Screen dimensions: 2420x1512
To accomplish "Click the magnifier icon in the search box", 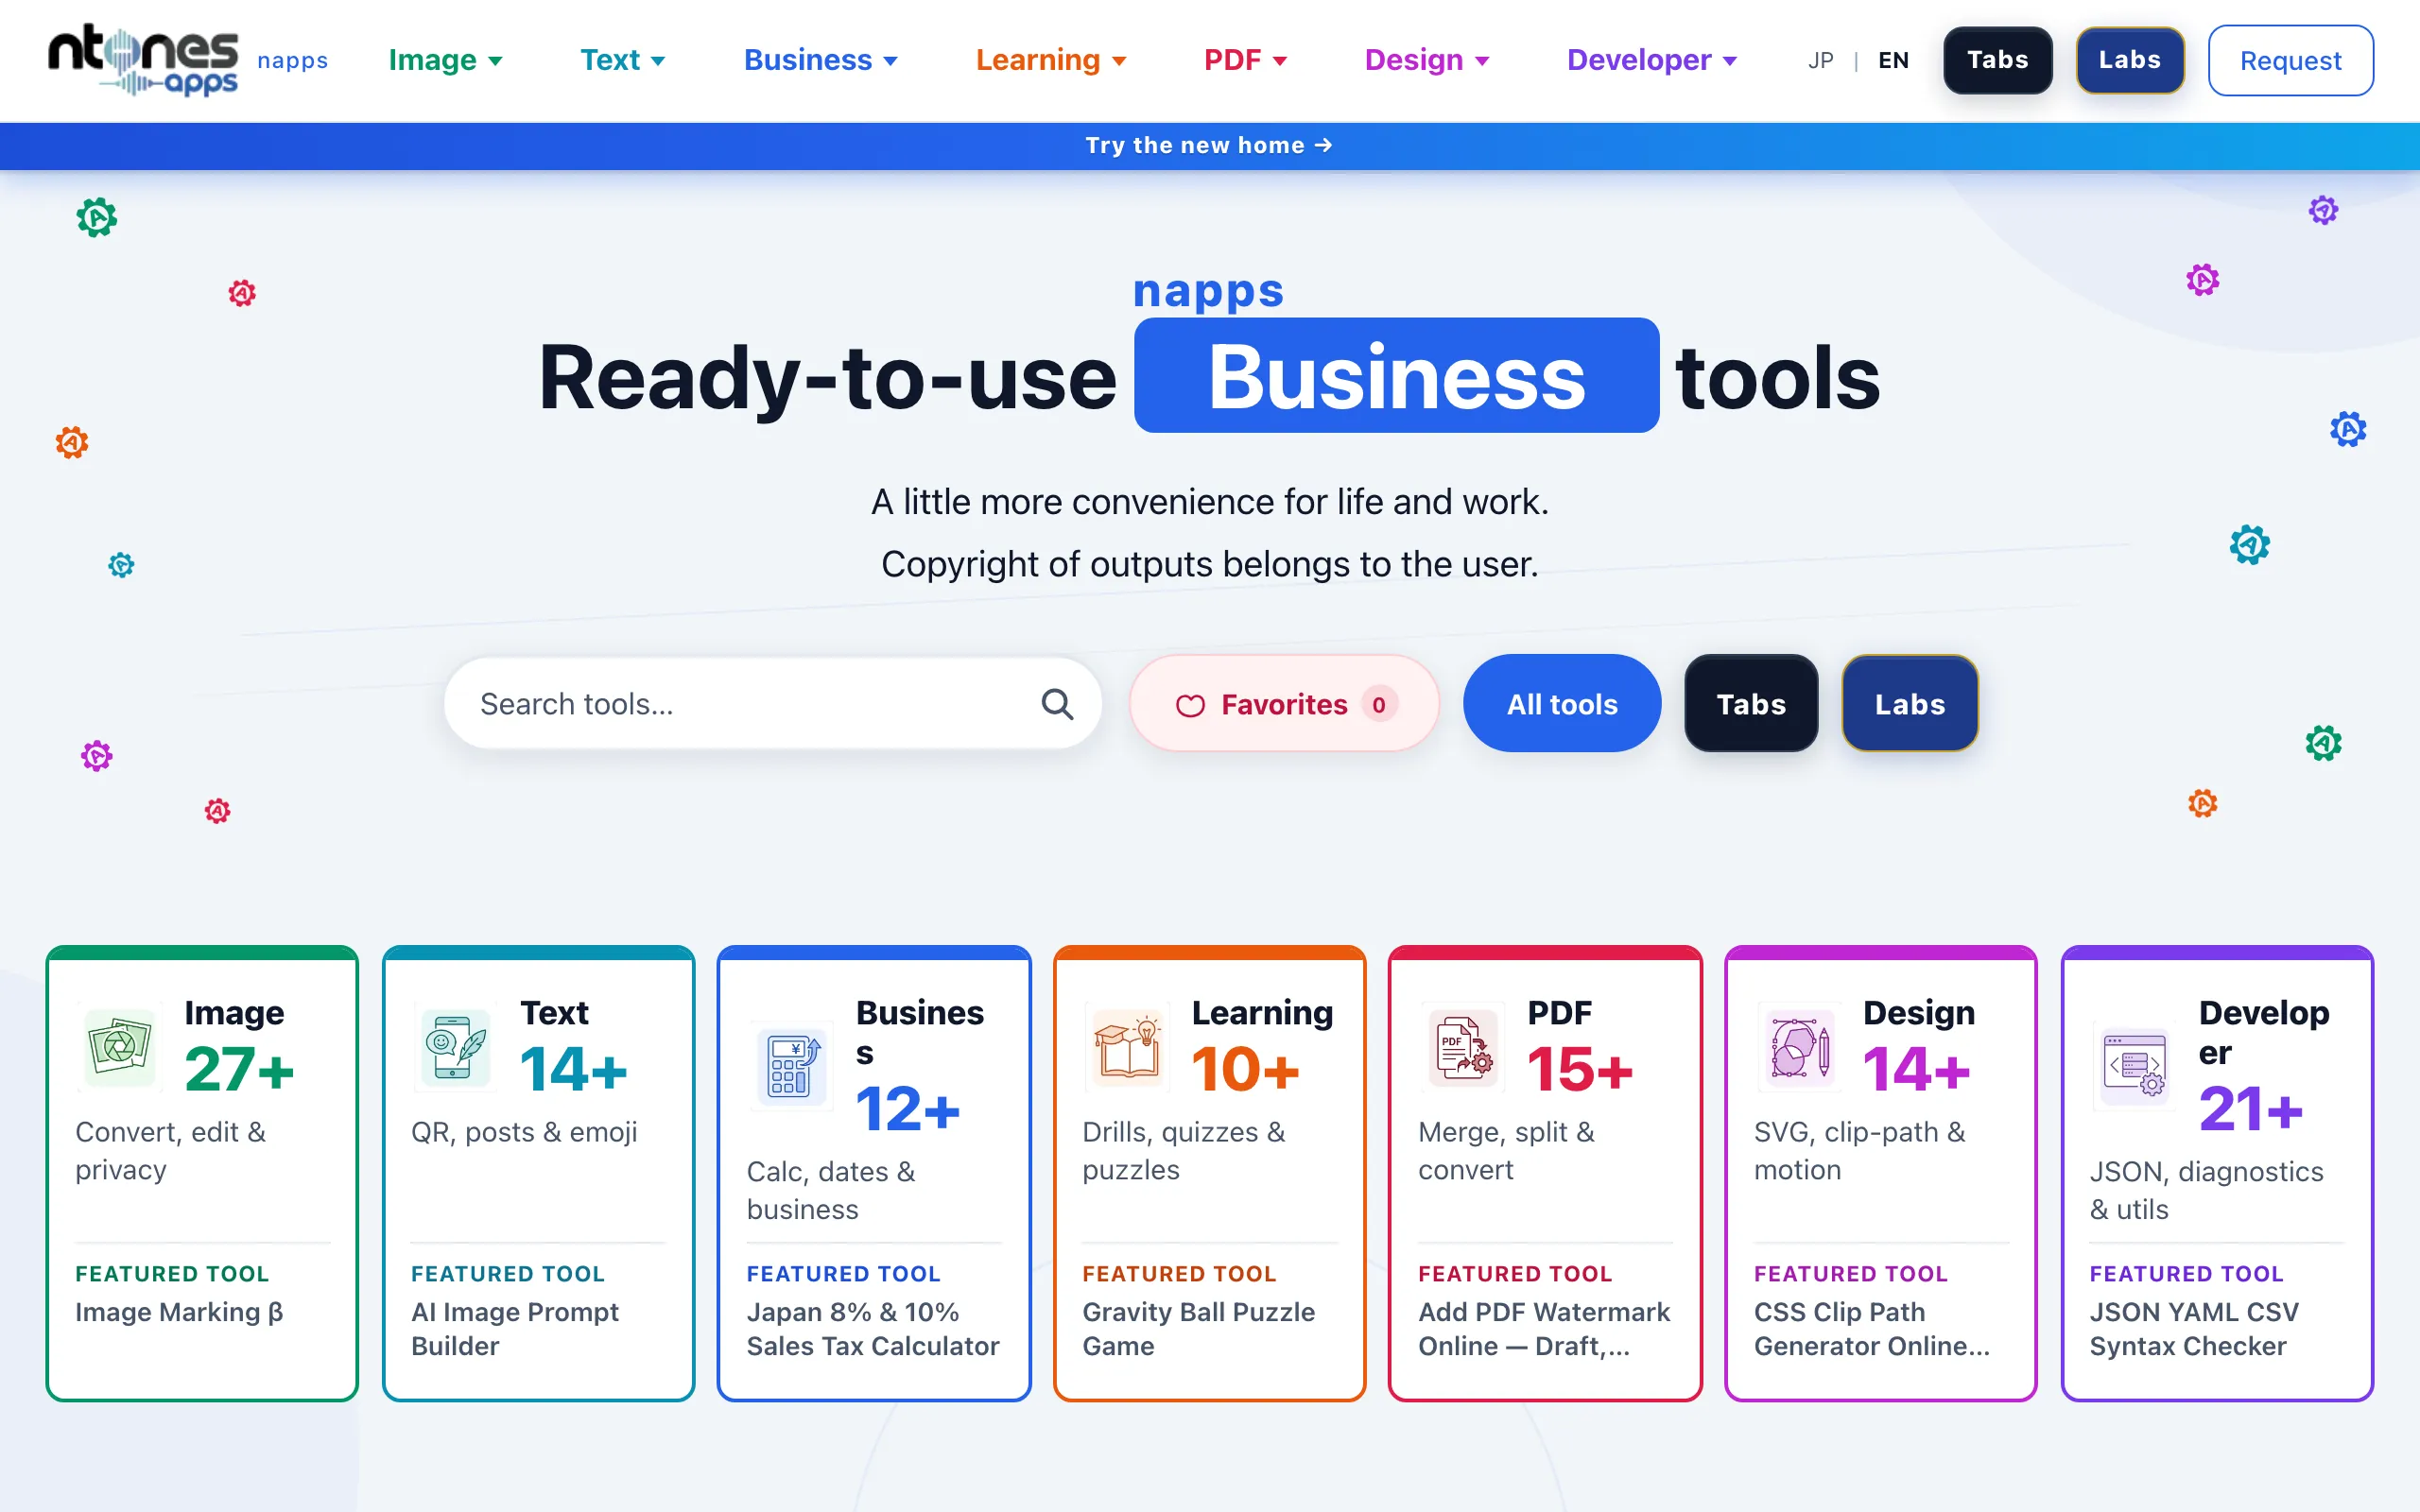I will [1057, 704].
